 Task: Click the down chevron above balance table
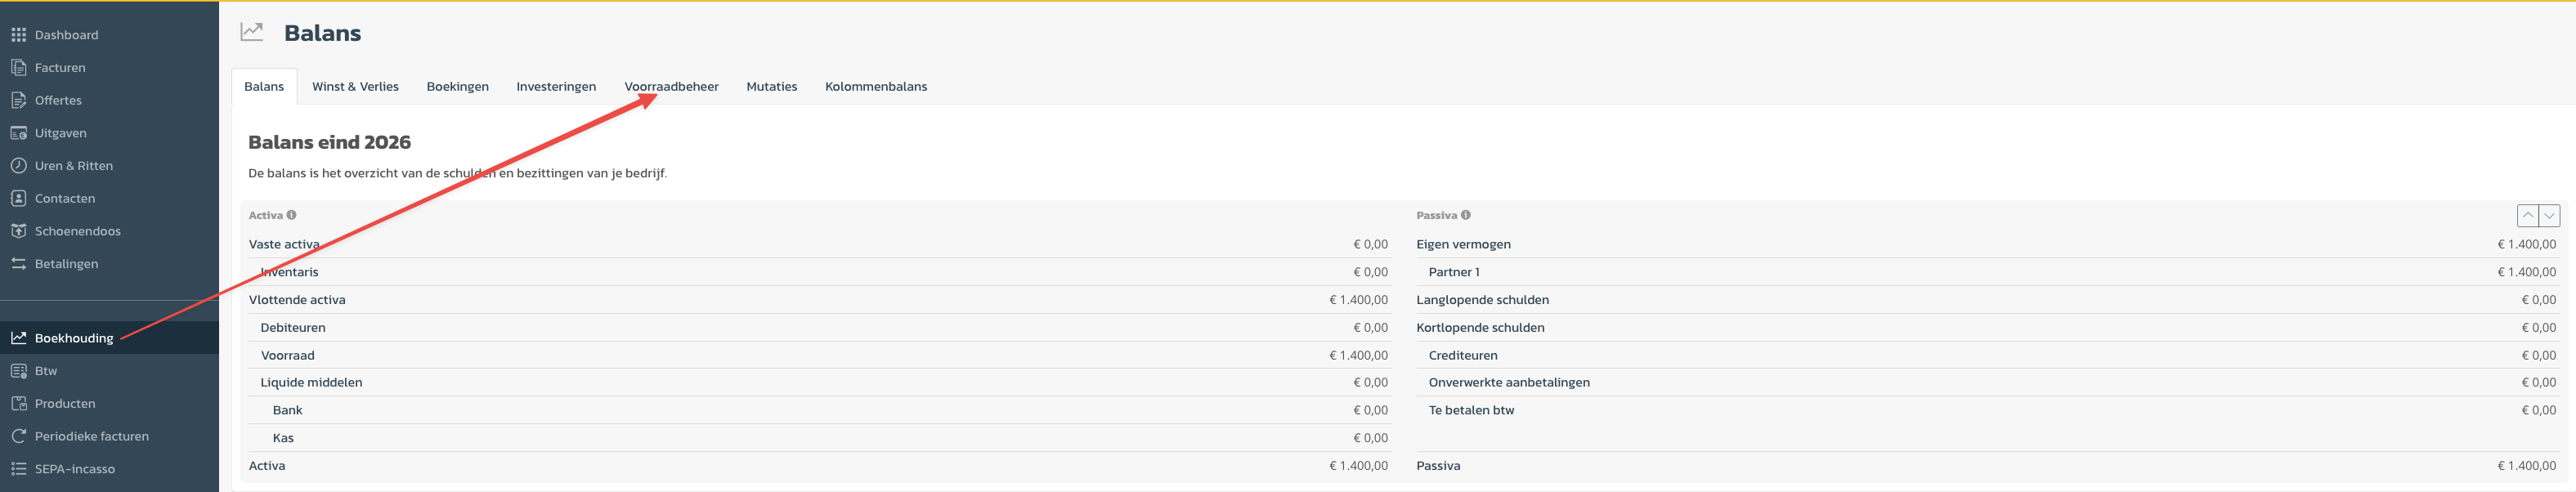tap(2549, 215)
